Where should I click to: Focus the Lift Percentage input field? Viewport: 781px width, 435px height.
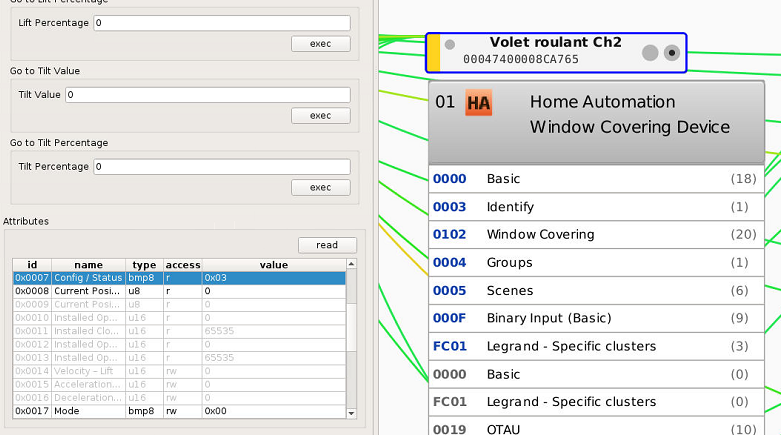pos(222,23)
